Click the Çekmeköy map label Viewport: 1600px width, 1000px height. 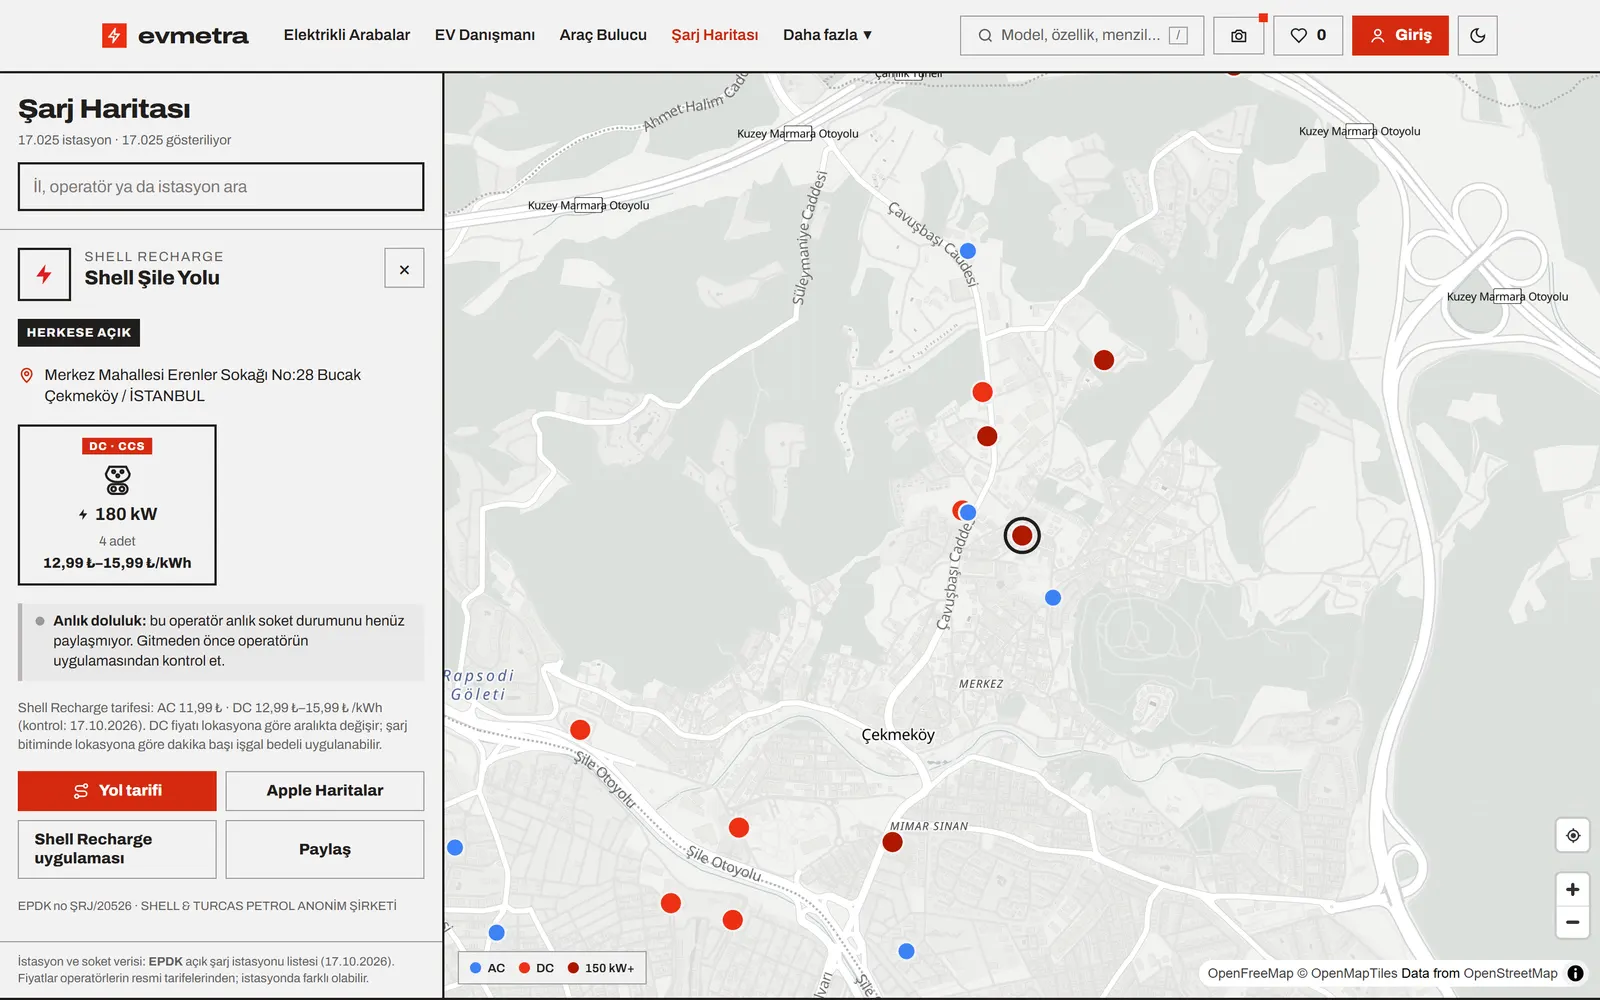(898, 735)
